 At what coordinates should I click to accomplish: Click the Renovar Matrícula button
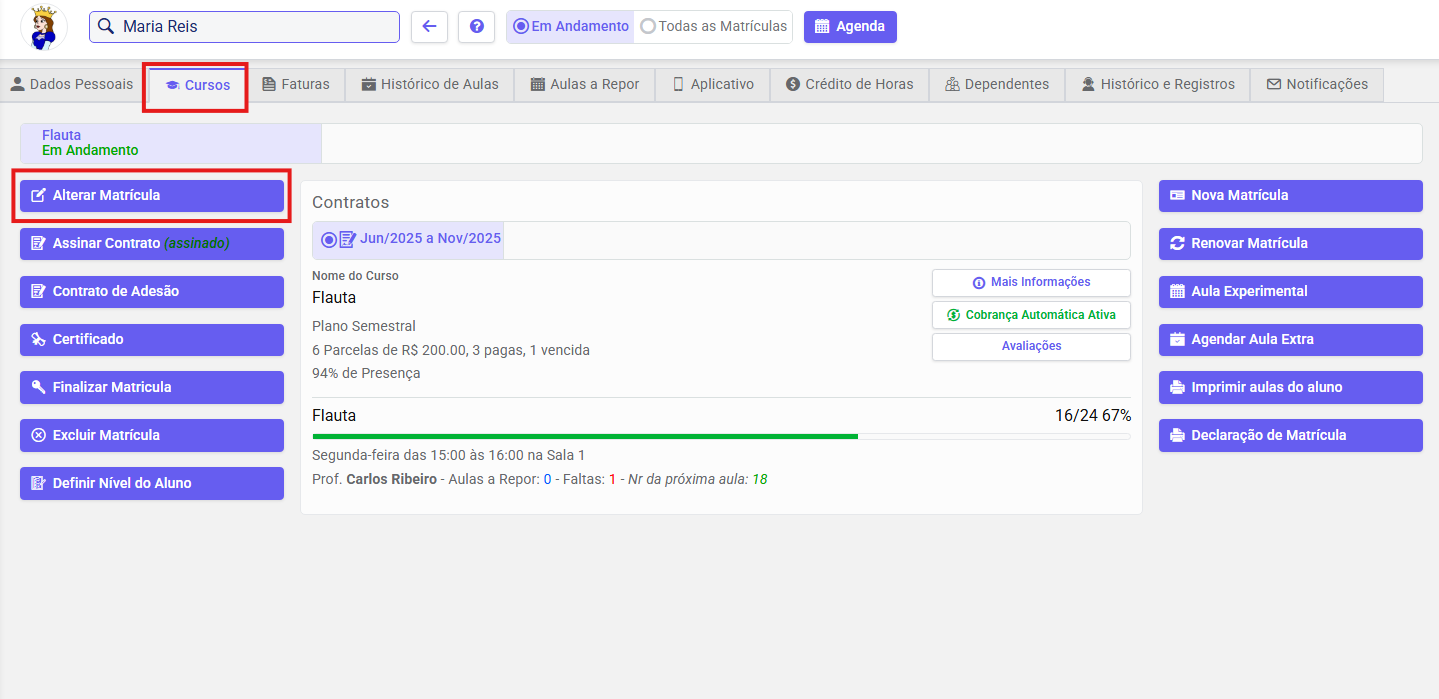tap(1290, 243)
